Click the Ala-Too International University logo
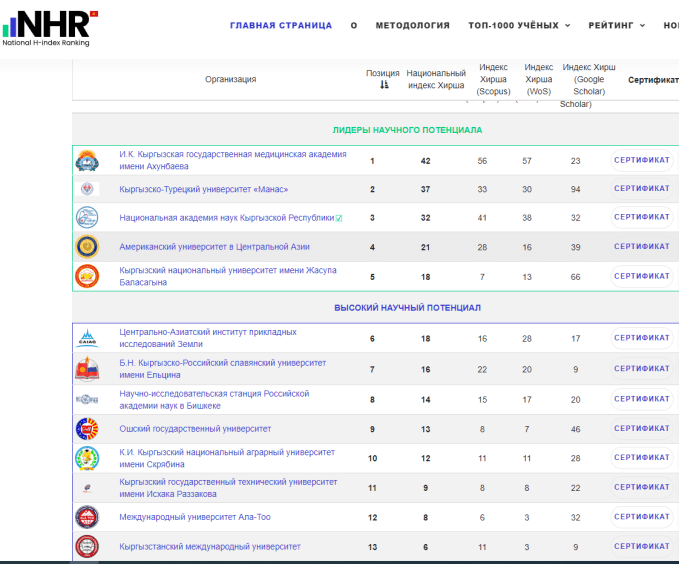Screen dimensions: 679x564 (x=88, y=517)
